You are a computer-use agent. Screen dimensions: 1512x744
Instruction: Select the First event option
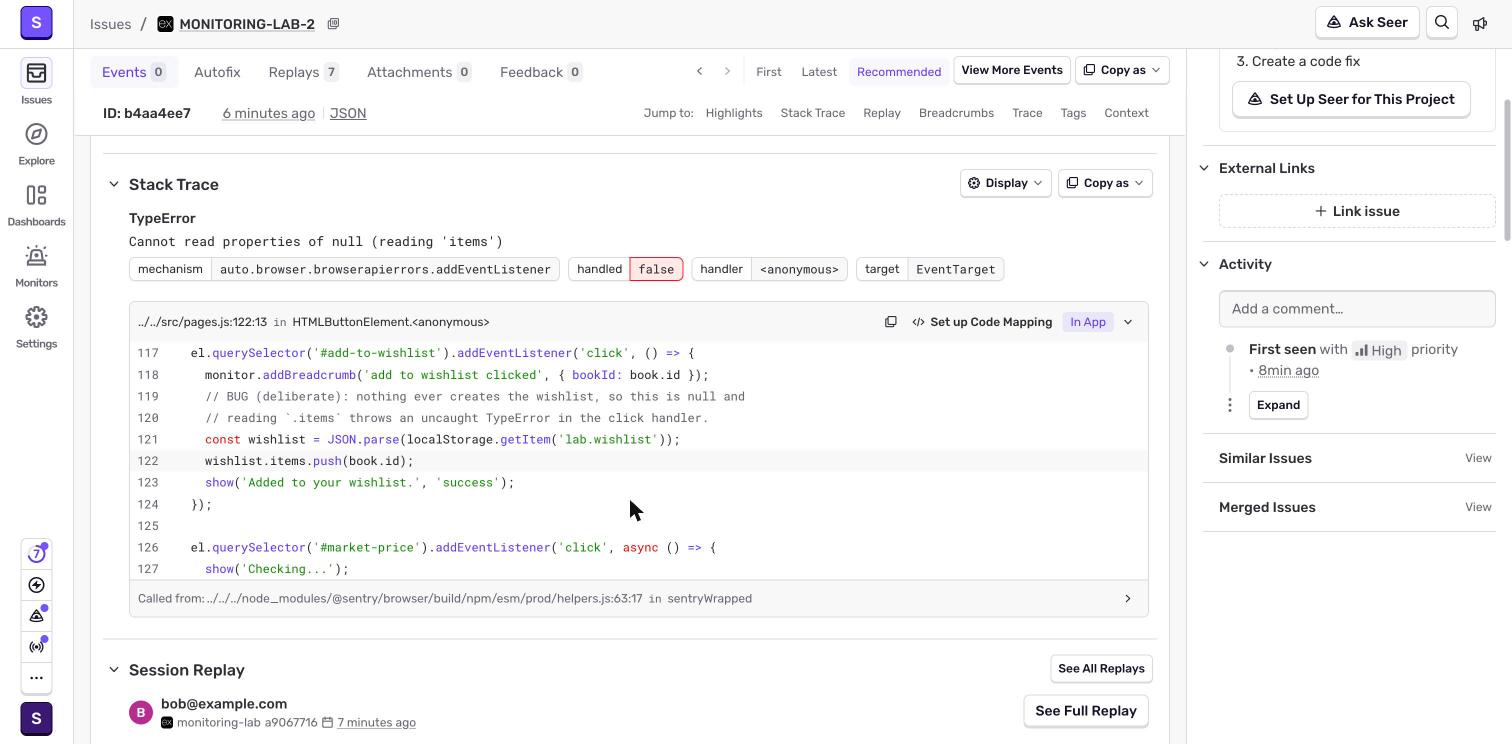(769, 72)
